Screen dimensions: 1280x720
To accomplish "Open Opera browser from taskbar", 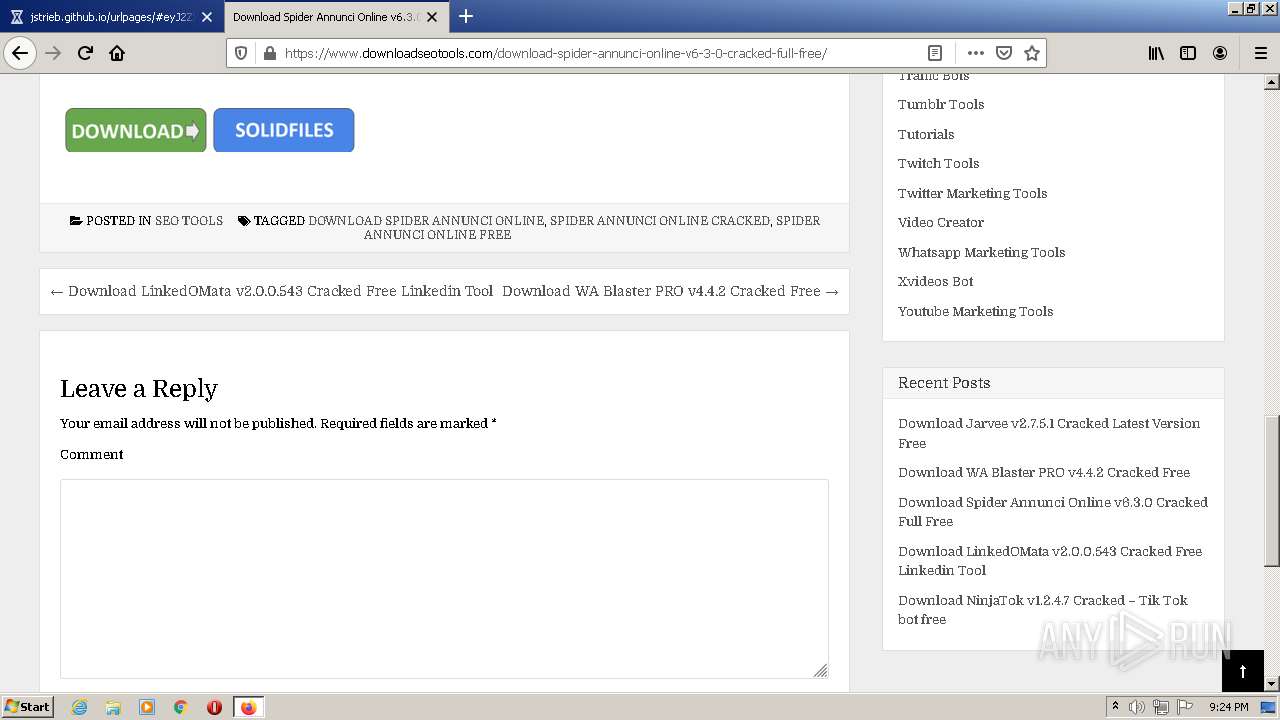I will pyautogui.click(x=214, y=707).
